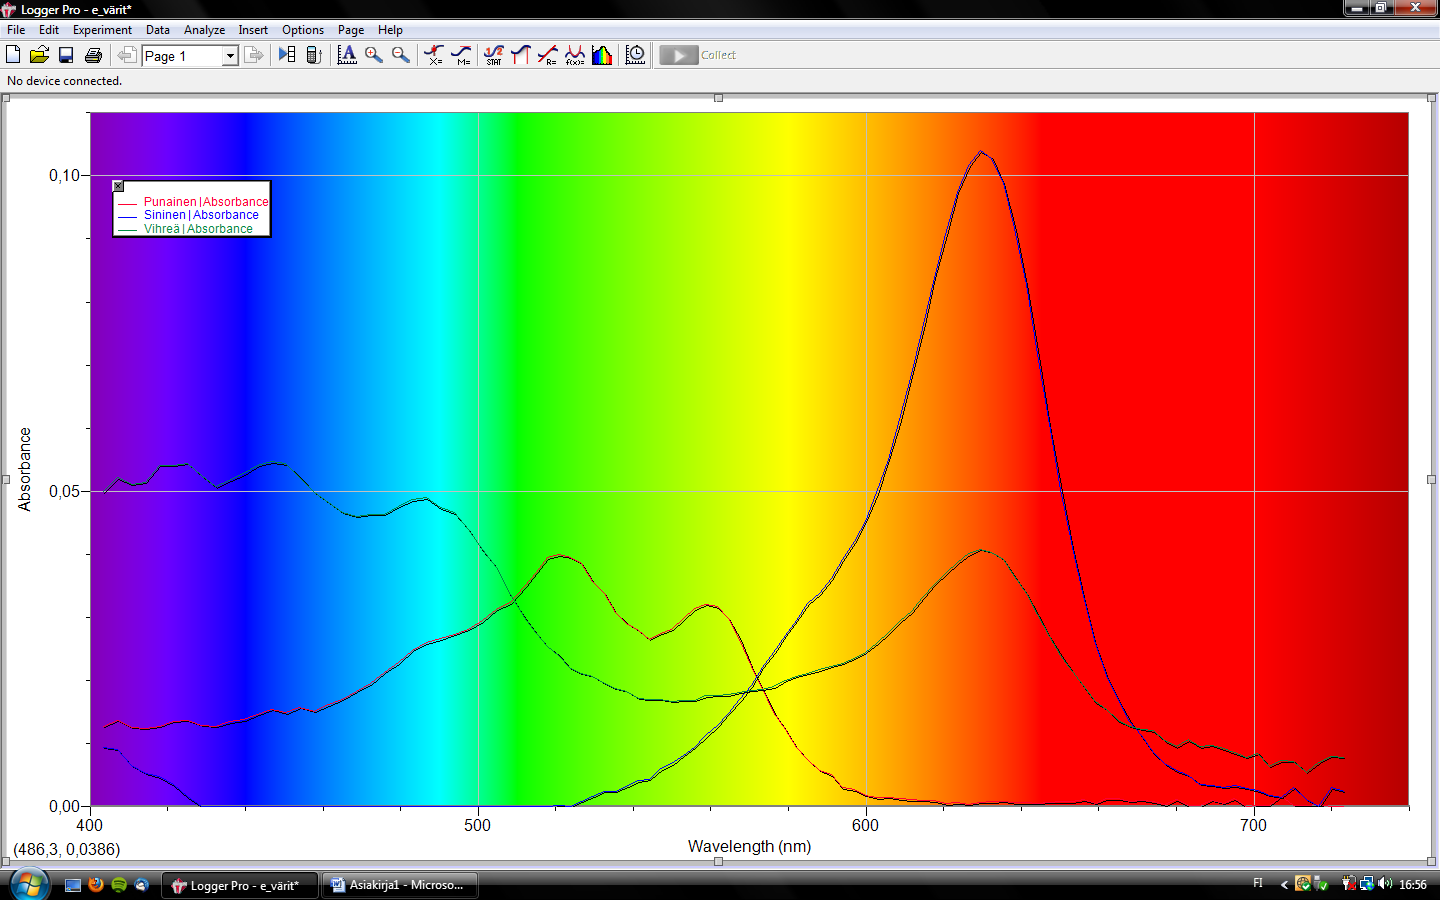1440x900 pixels.
Task: Close the graph legend box
Action: (x=118, y=186)
